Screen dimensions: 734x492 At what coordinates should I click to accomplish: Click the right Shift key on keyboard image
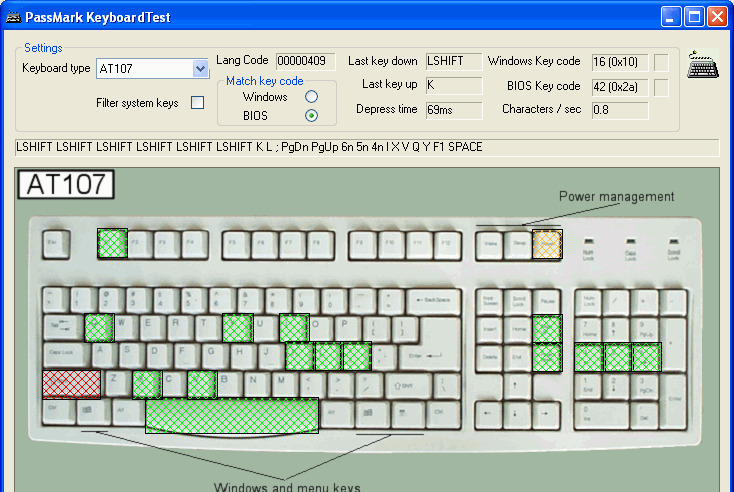point(408,385)
